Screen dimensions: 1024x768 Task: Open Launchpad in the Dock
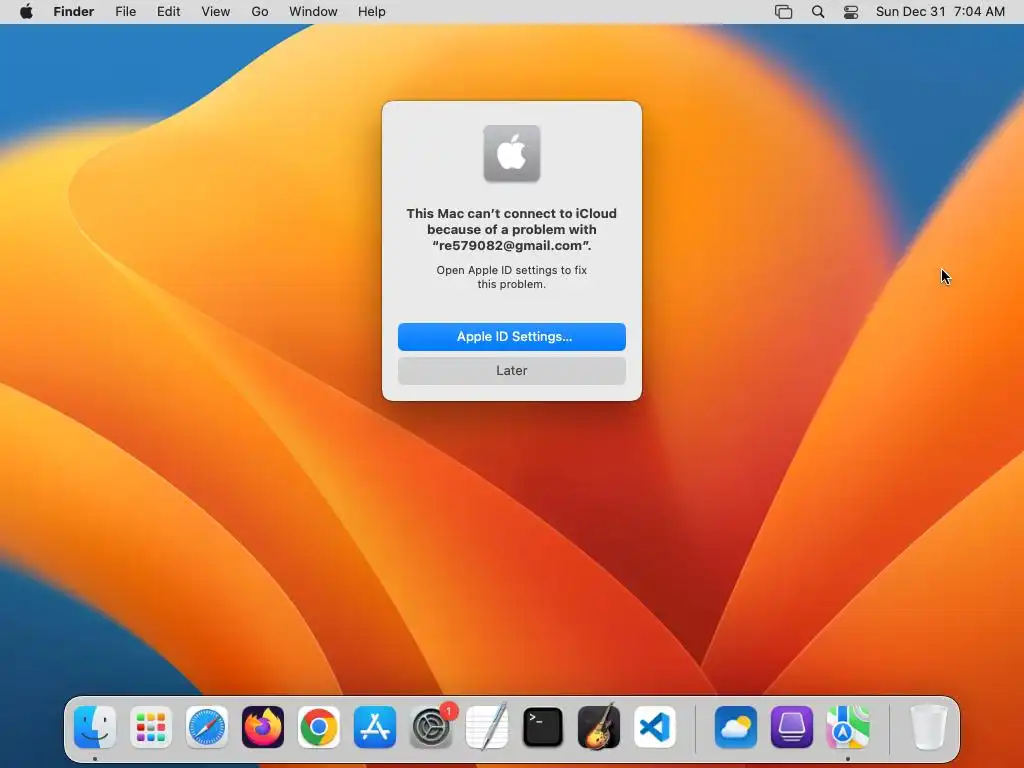[151, 727]
